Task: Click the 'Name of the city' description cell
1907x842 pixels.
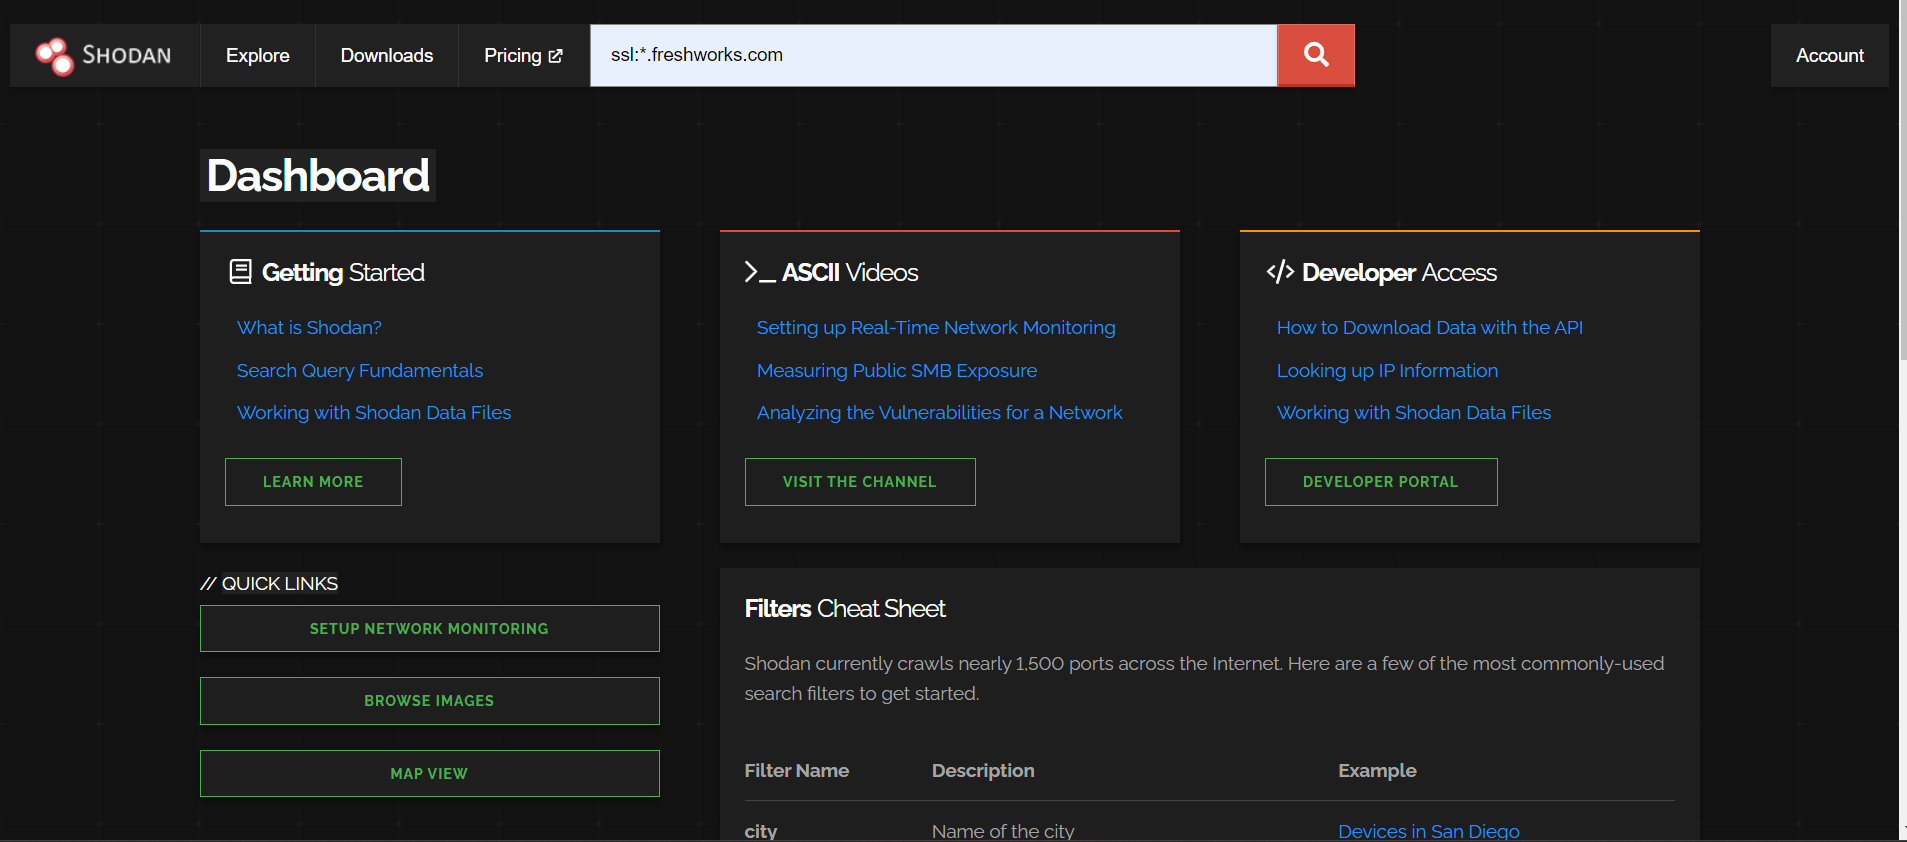Action: pyautogui.click(x=1003, y=831)
